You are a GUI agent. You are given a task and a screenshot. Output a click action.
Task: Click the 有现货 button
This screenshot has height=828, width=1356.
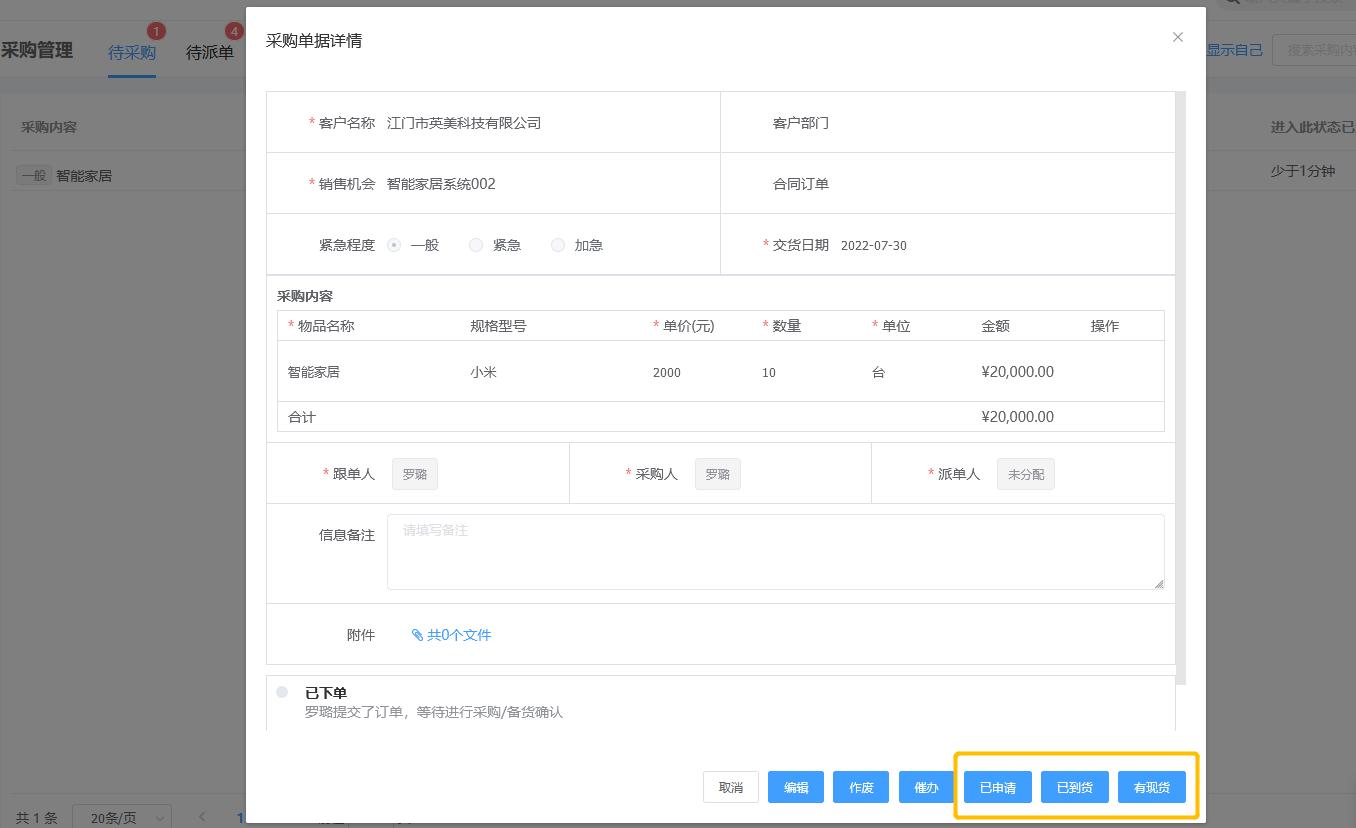(x=1152, y=787)
